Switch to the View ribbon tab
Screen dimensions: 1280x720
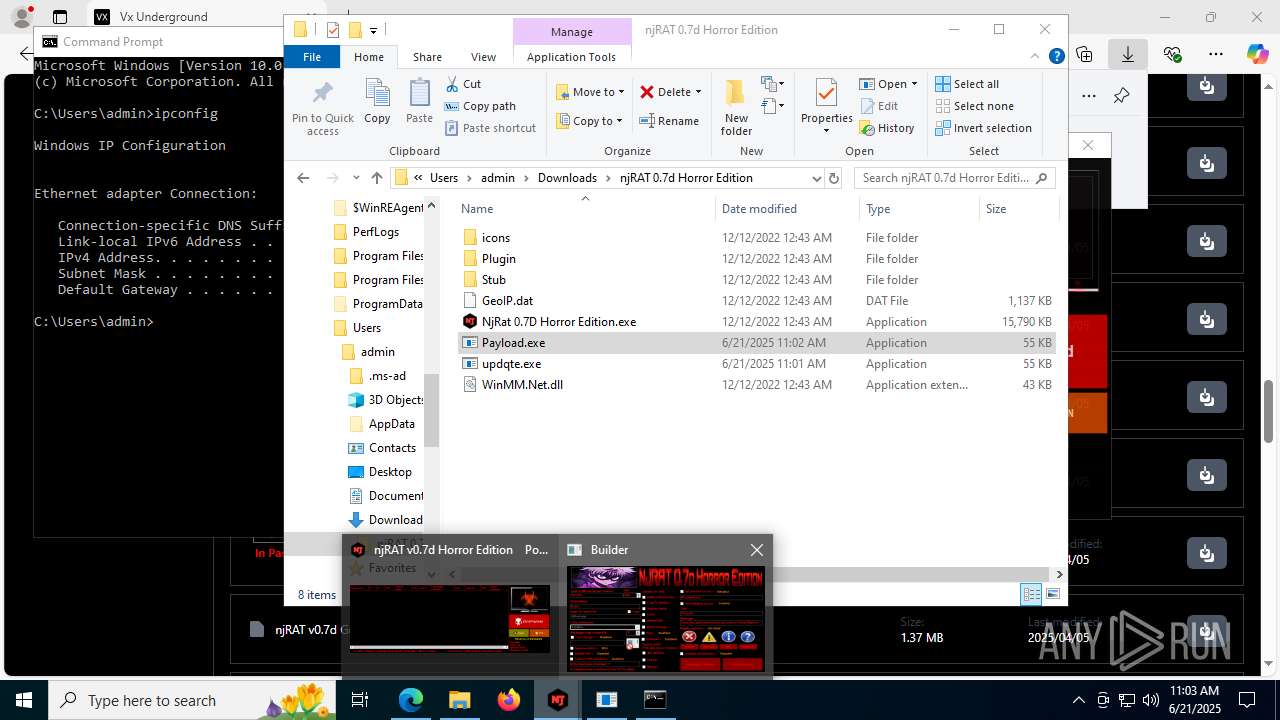483,57
